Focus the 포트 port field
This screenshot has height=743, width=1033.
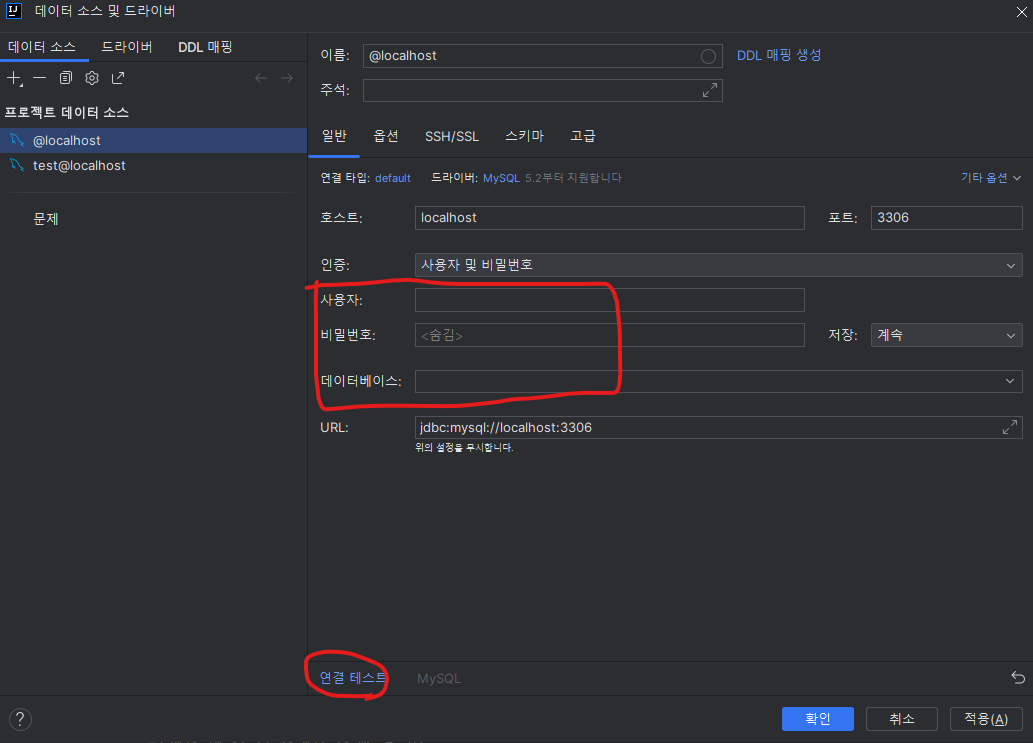click(x=947, y=218)
